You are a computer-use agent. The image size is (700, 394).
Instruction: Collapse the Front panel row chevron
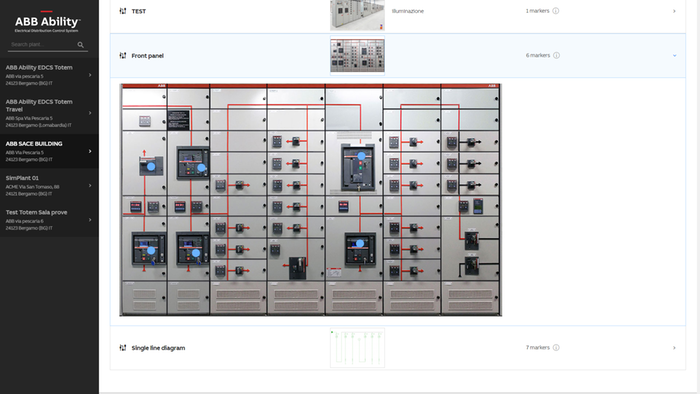675,55
